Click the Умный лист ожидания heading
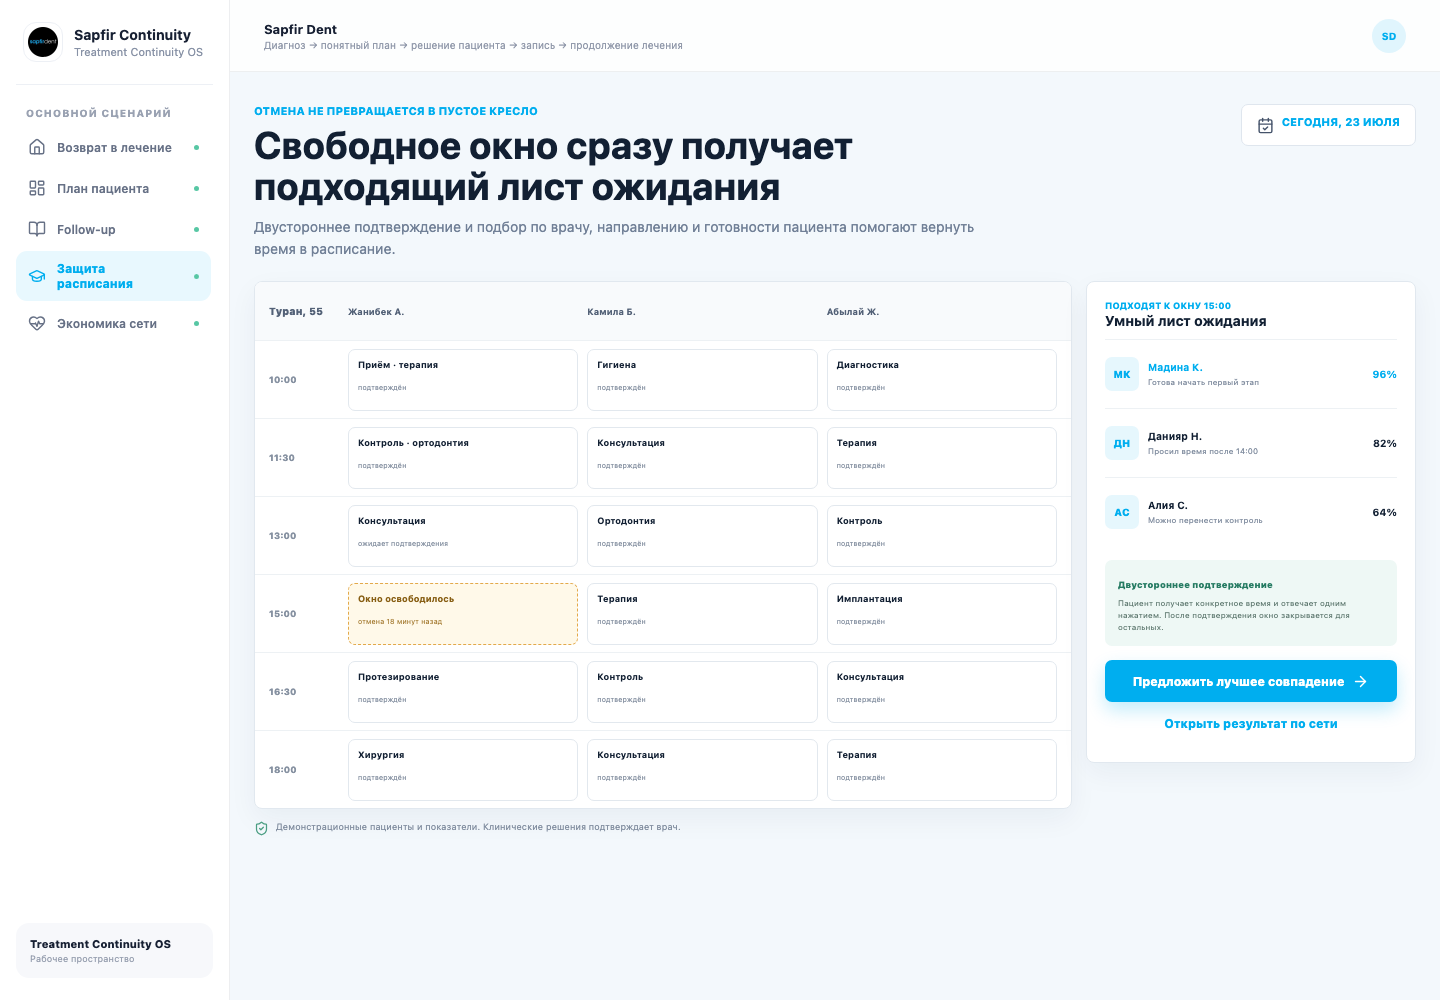1440x1000 pixels. pos(1186,321)
